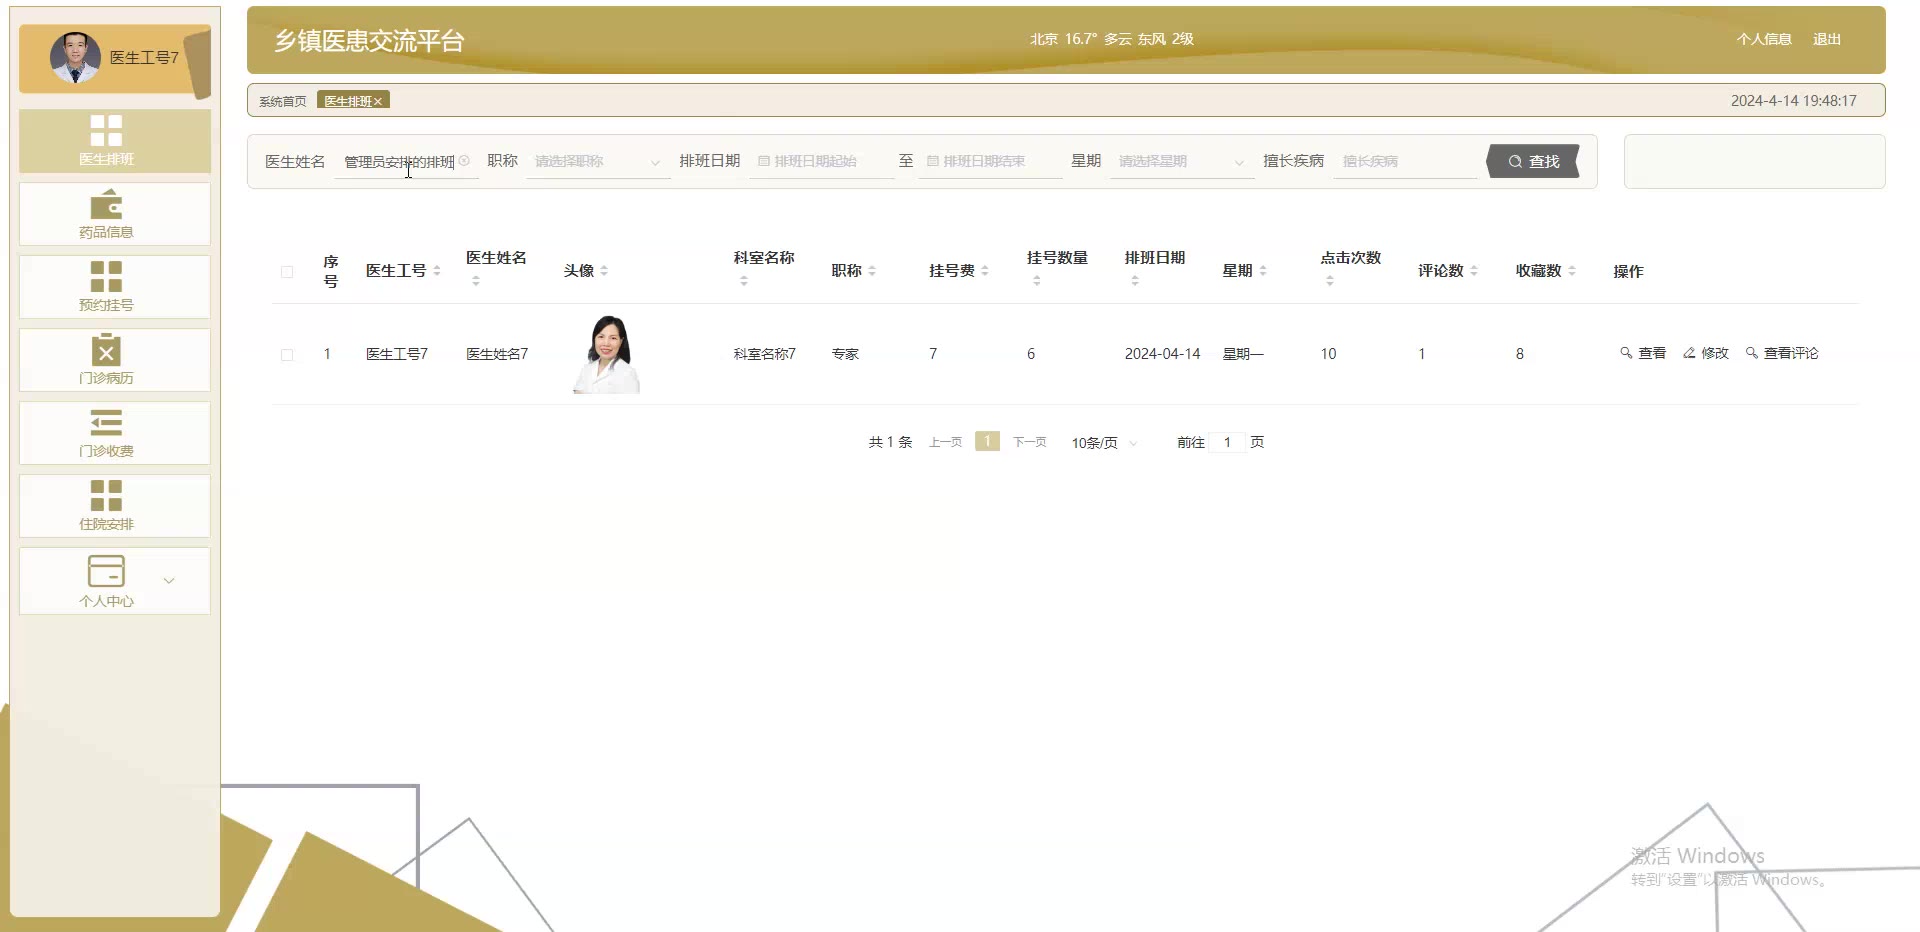This screenshot has width=1920, height=932.
Task: Open the 职称 dropdown filter
Action: click(x=598, y=161)
